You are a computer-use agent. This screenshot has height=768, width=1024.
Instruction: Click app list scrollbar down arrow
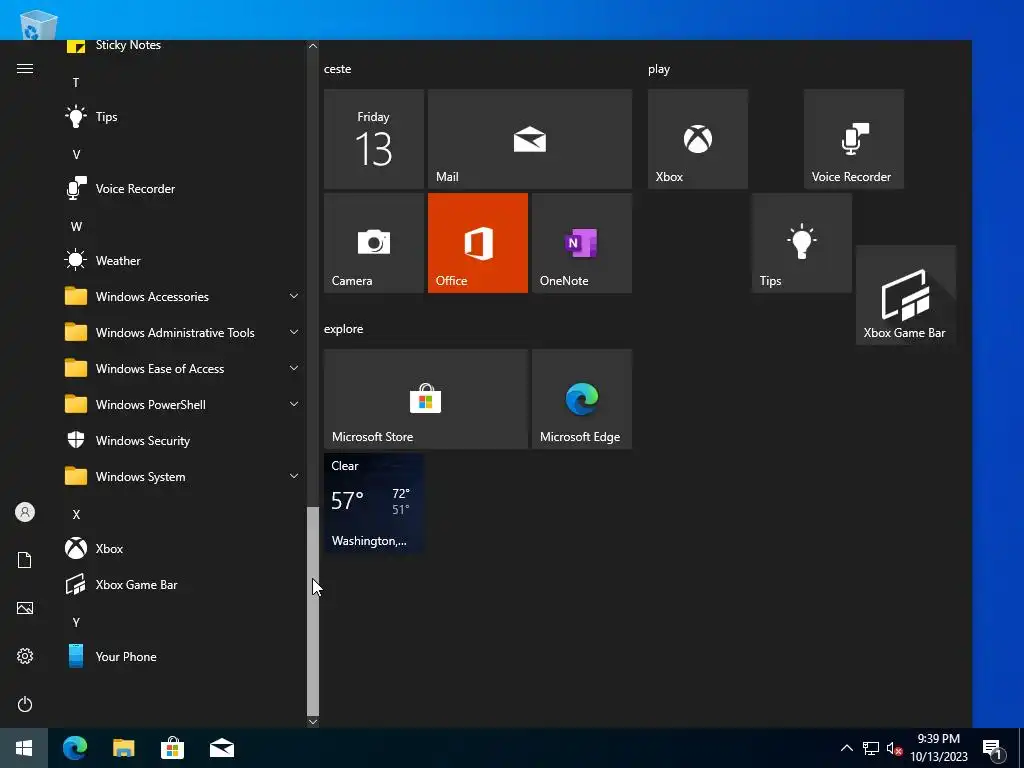click(313, 722)
